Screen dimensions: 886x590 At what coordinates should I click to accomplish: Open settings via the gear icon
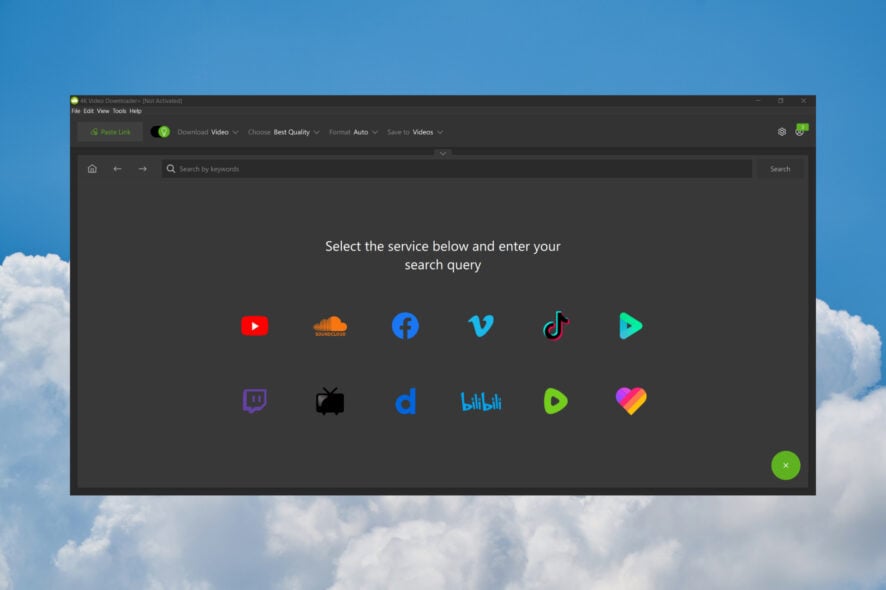[x=782, y=132]
